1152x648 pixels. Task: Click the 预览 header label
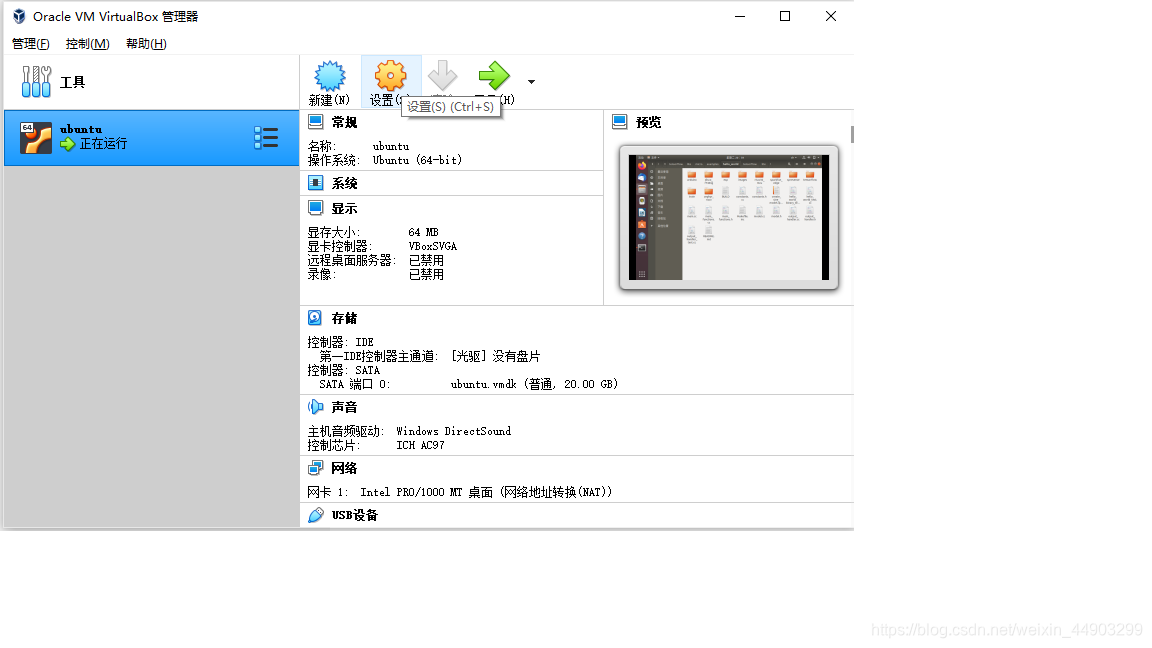click(648, 123)
